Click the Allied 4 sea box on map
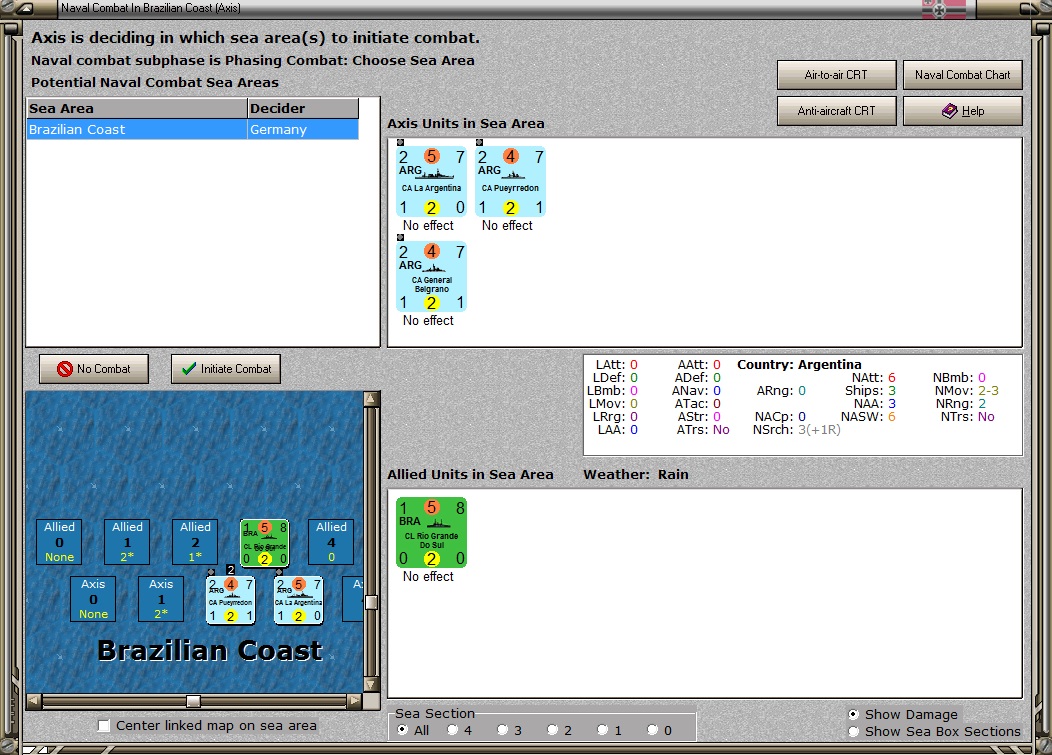Screen dimensions: 1052x755 coord(331,542)
